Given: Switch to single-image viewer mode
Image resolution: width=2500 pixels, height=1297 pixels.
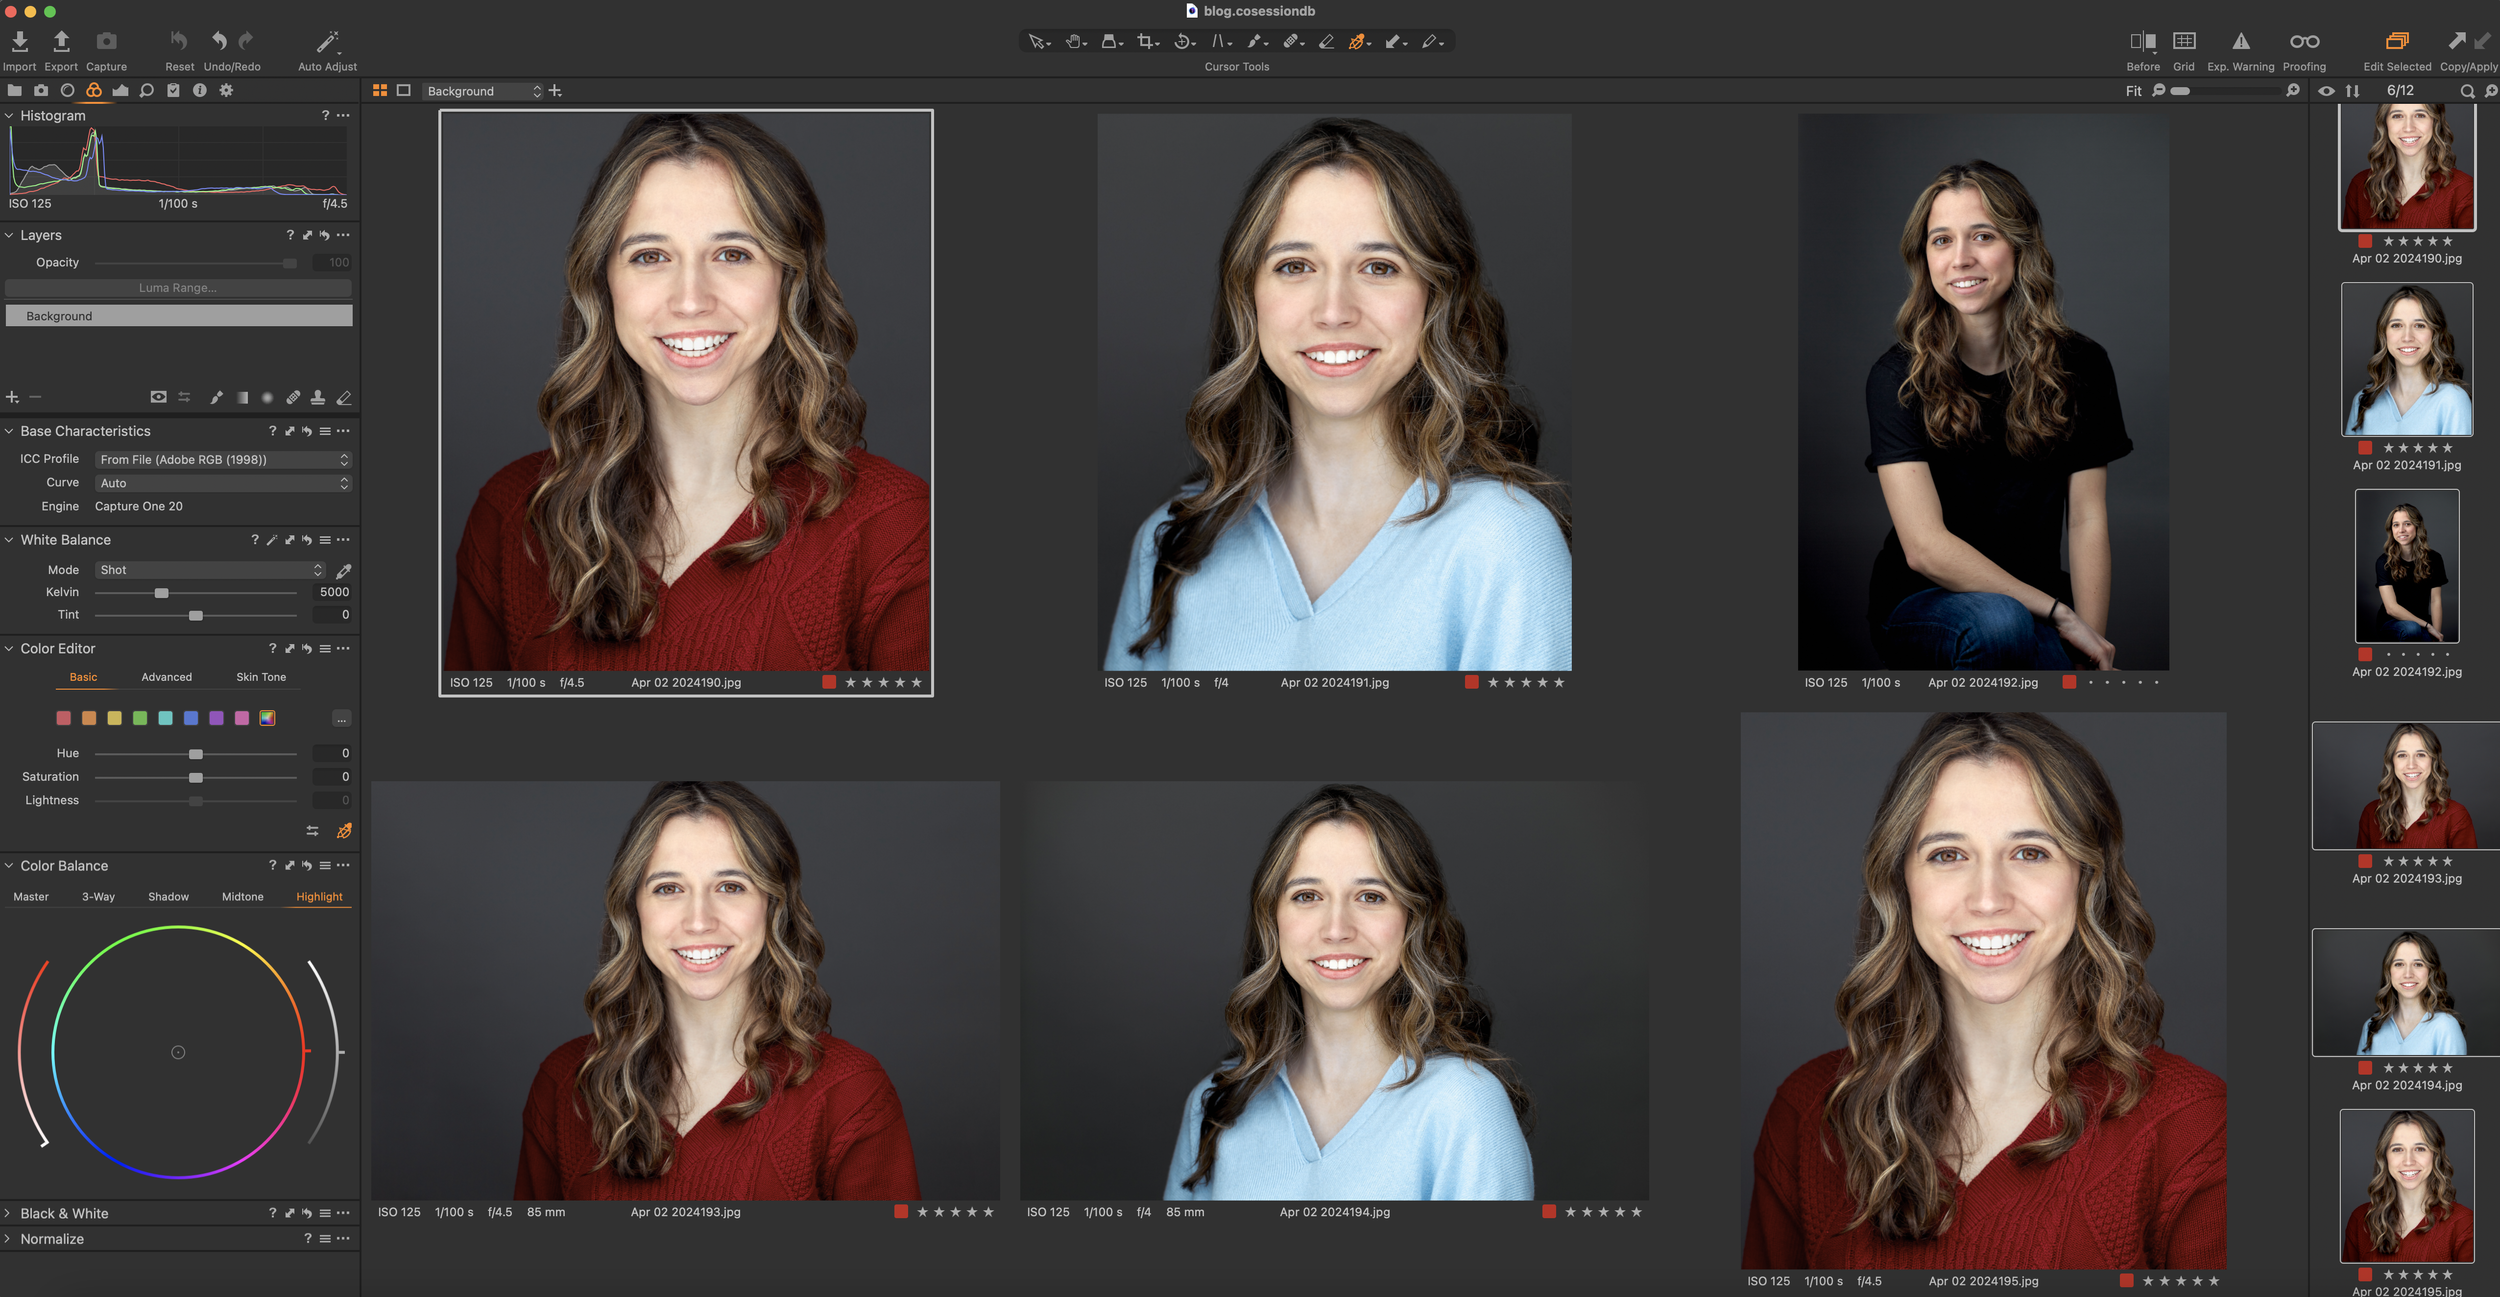Looking at the screenshot, I should 404,91.
